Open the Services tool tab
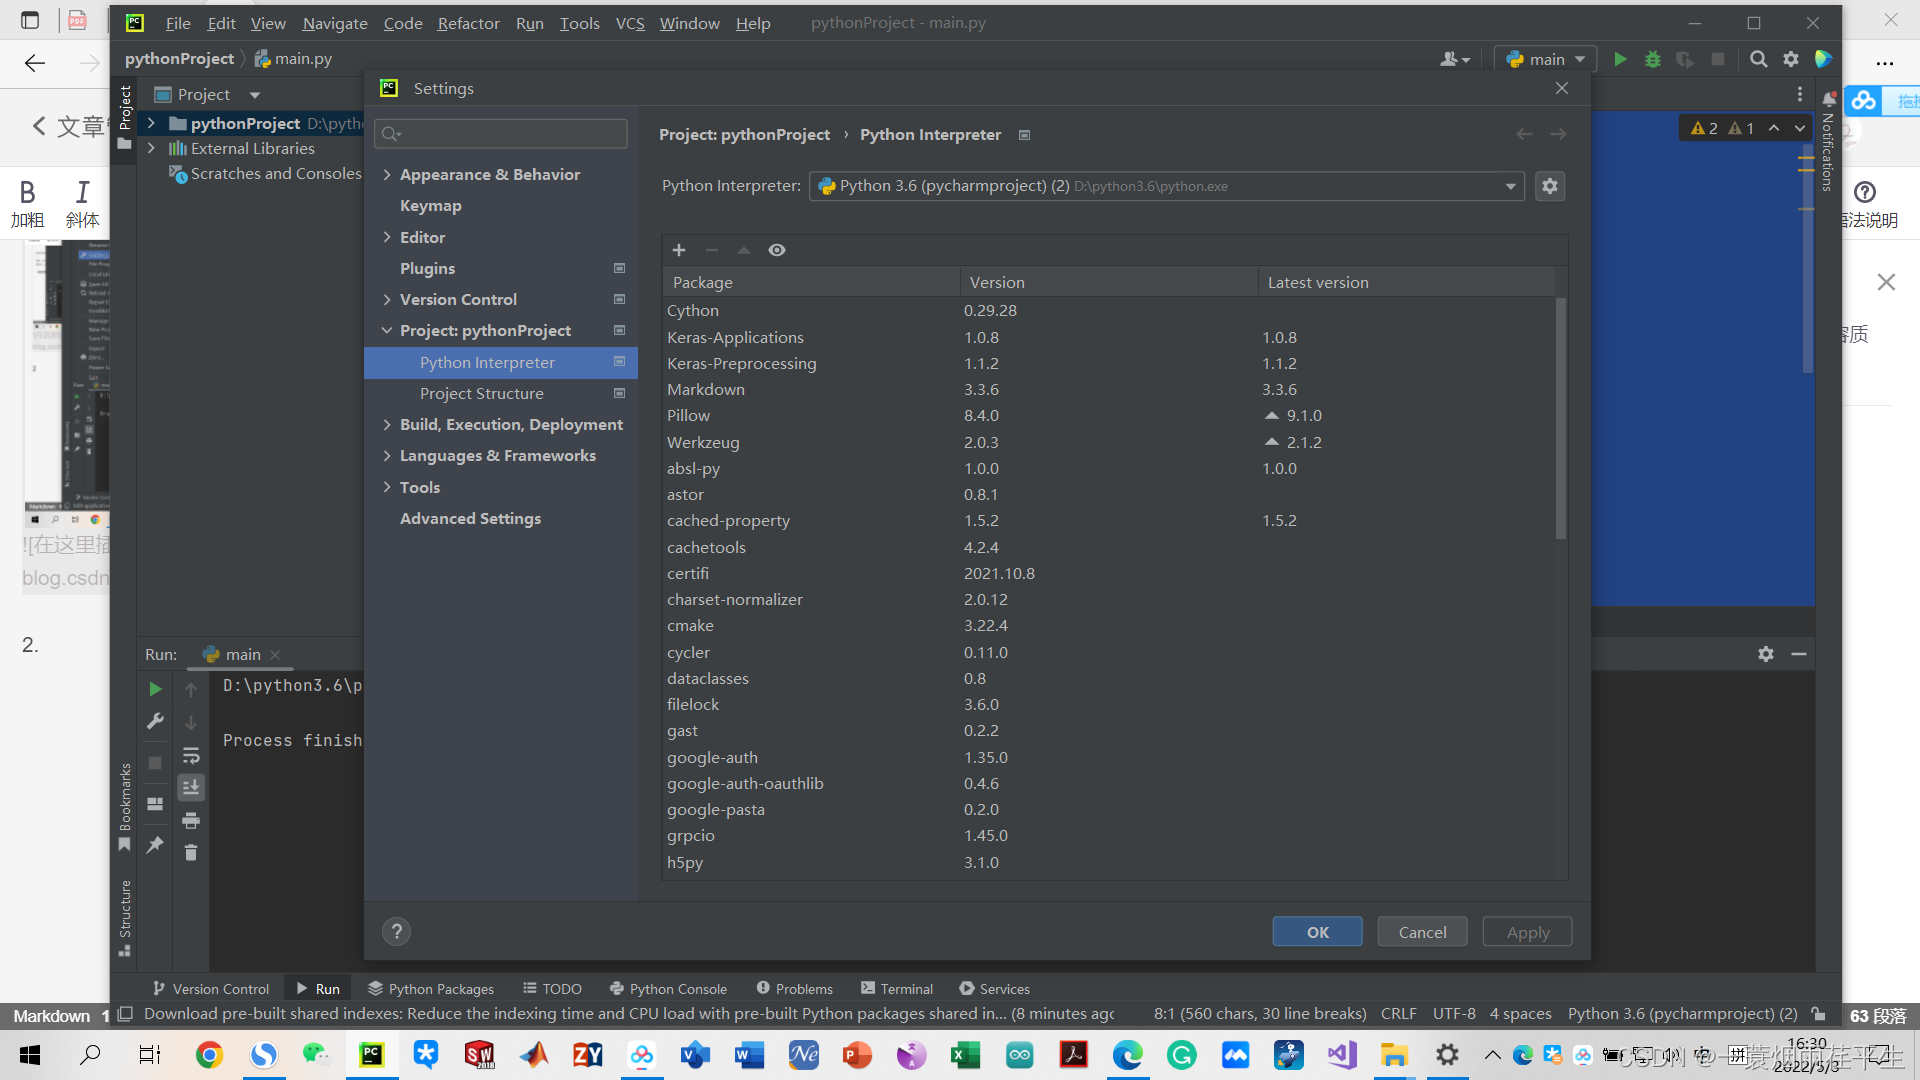Viewport: 1920px width, 1080px height. point(995,989)
